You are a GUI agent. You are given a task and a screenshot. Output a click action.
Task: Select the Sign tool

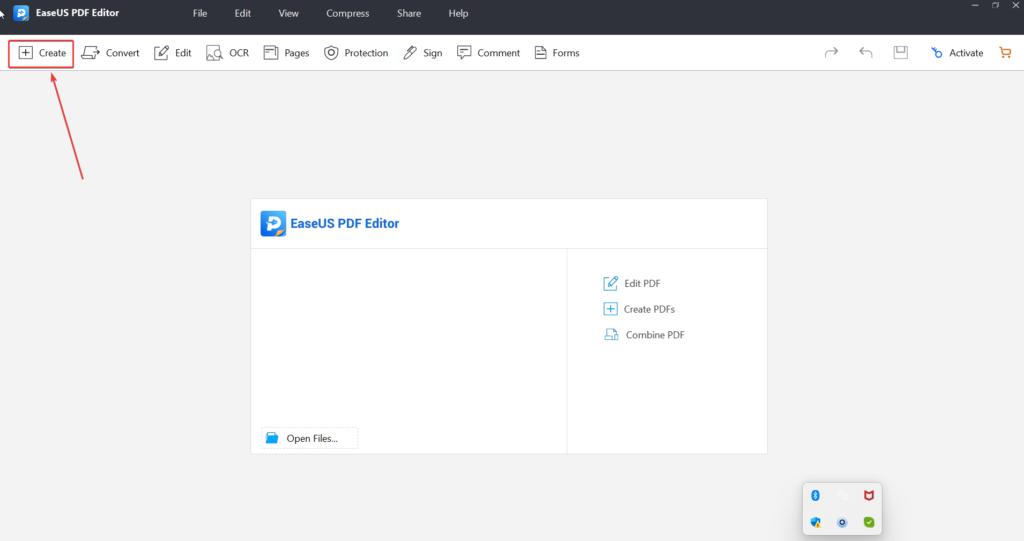pos(423,53)
